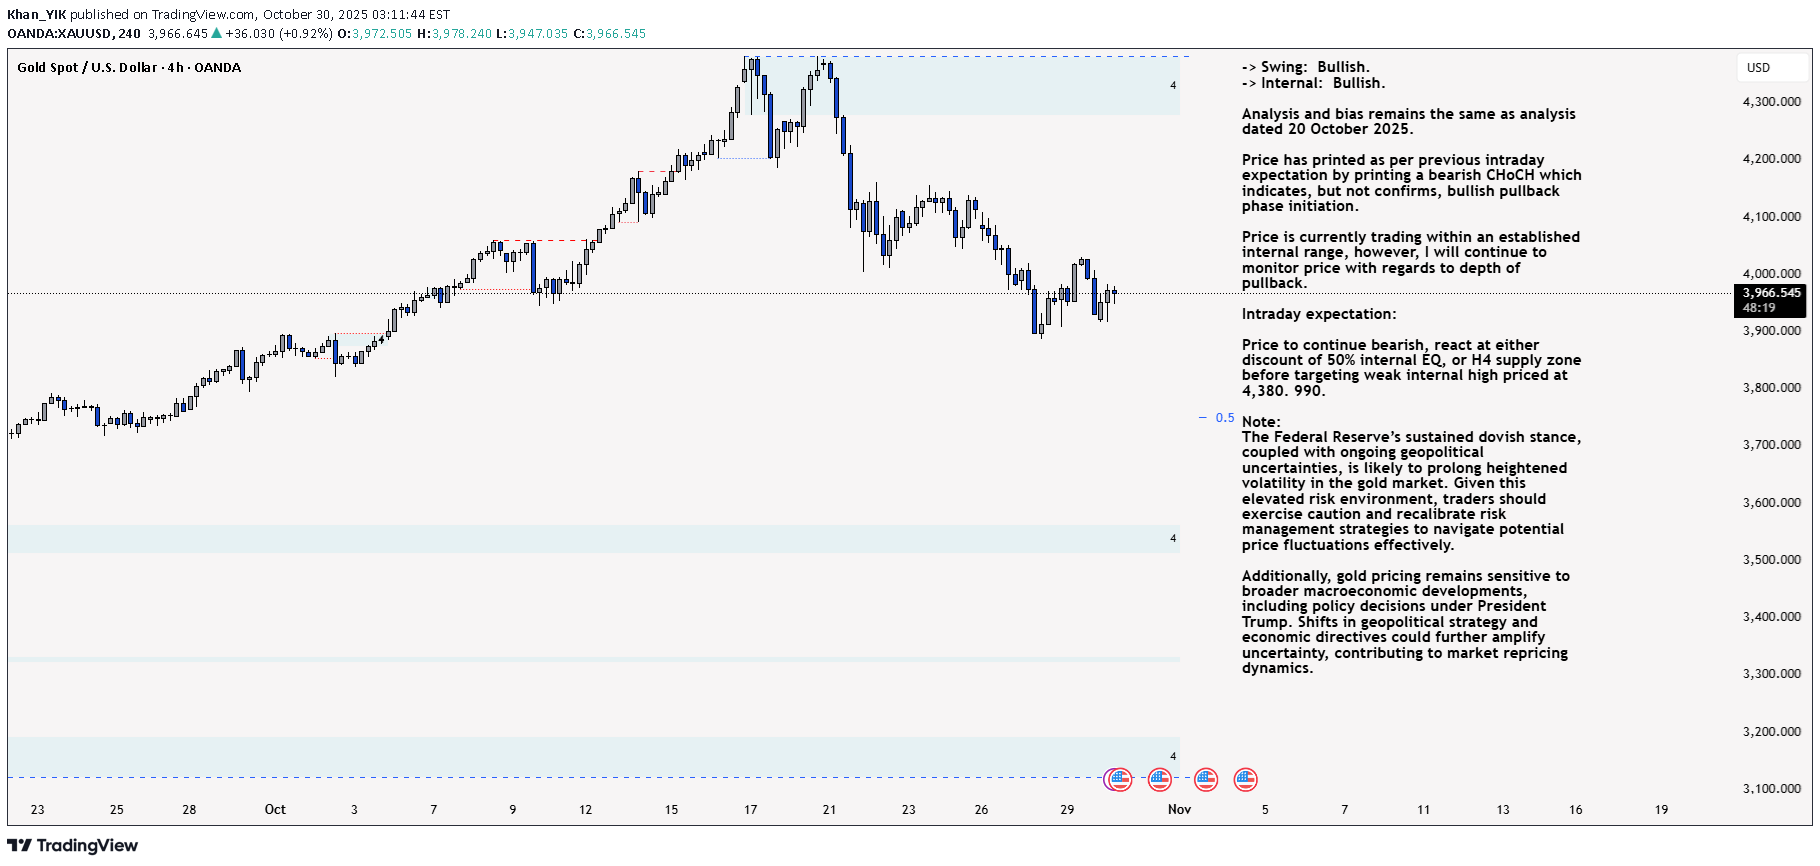Click the green up-arrow price change indicator
1820x866 pixels.
(x=216, y=34)
